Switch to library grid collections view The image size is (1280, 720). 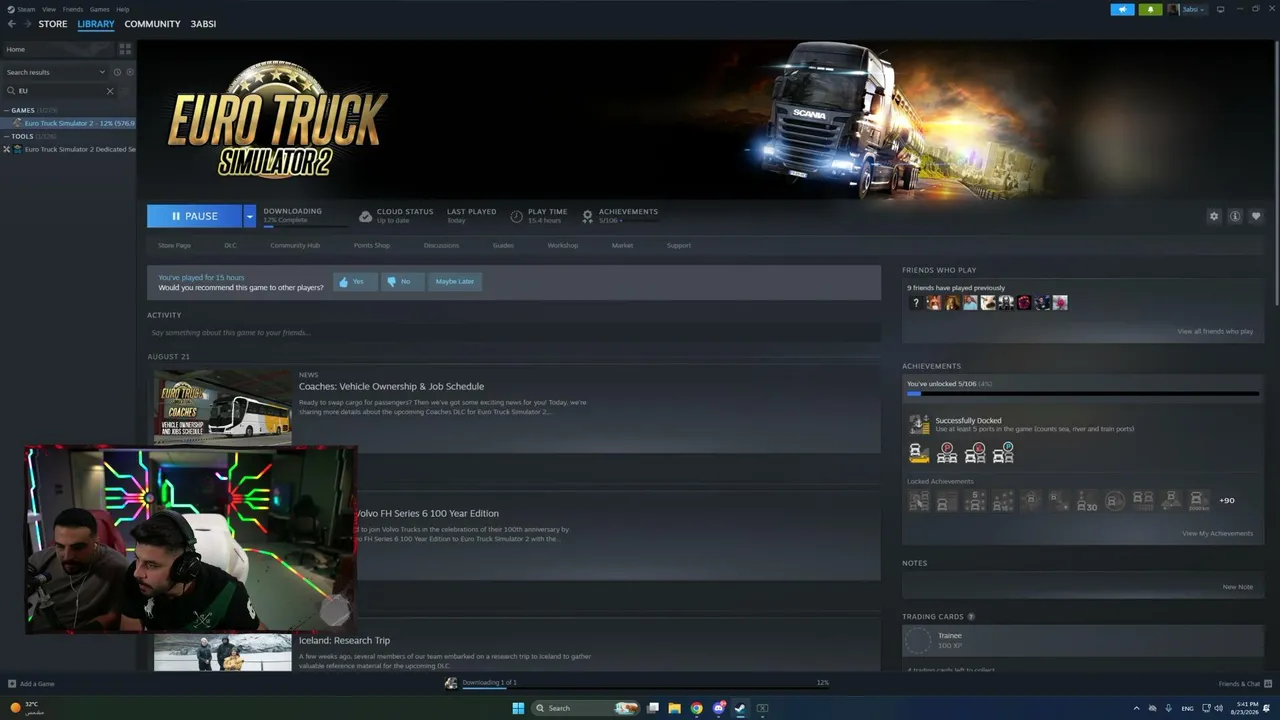click(x=125, y=49)
